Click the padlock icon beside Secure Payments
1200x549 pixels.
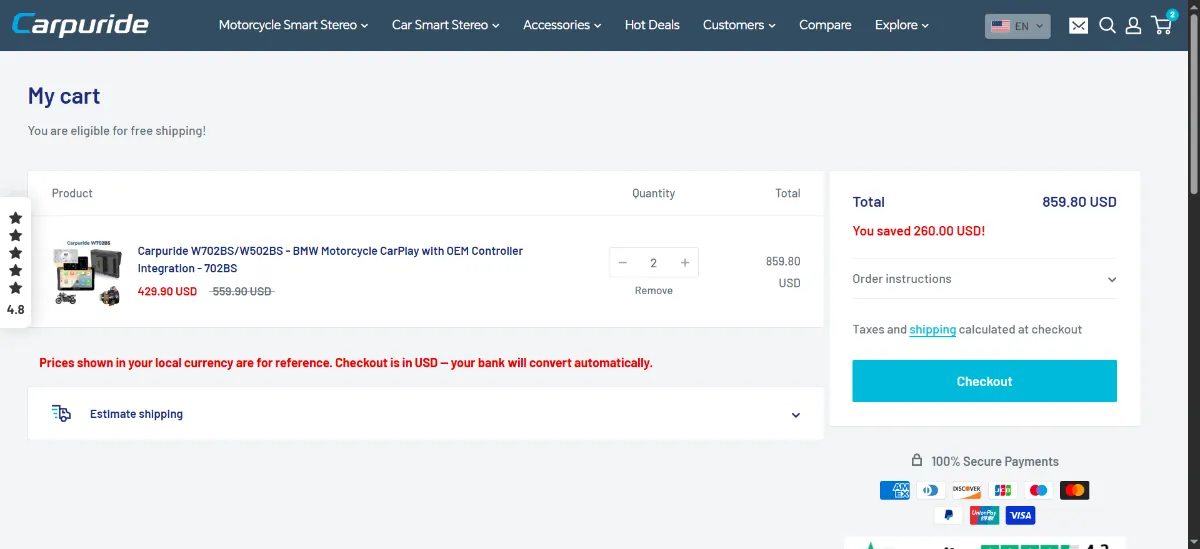pos(917,460)
